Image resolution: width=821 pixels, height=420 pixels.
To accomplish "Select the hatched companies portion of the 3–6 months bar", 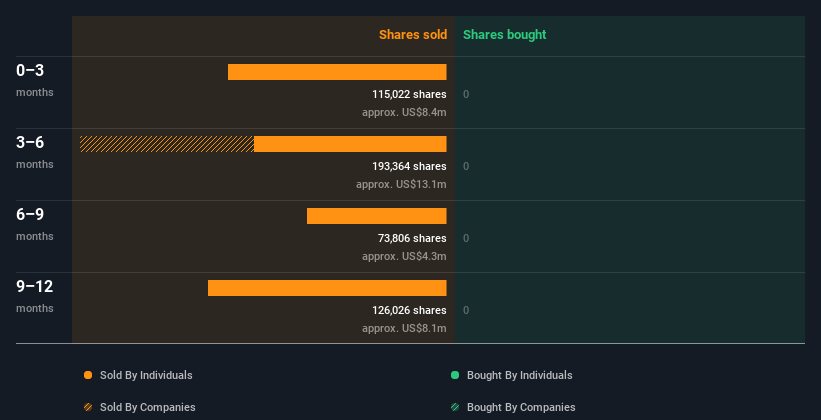I will click(167, 144).
